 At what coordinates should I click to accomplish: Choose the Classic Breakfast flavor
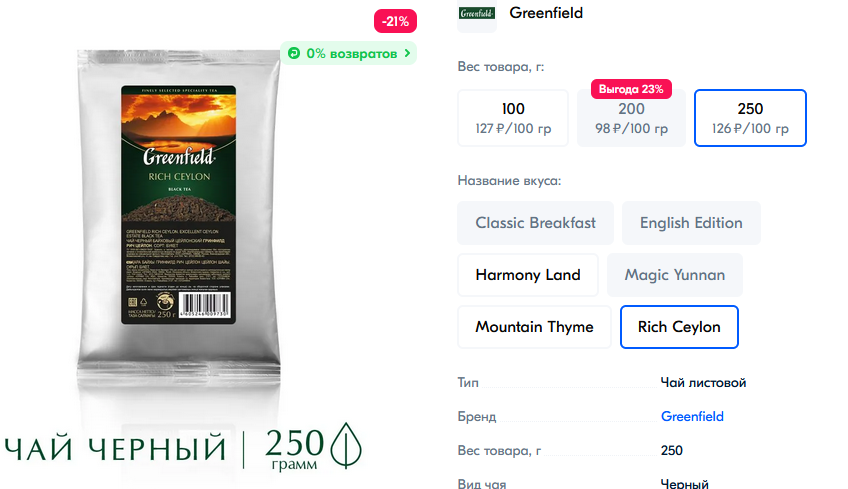pyautogui.click(x=535, y=223)
